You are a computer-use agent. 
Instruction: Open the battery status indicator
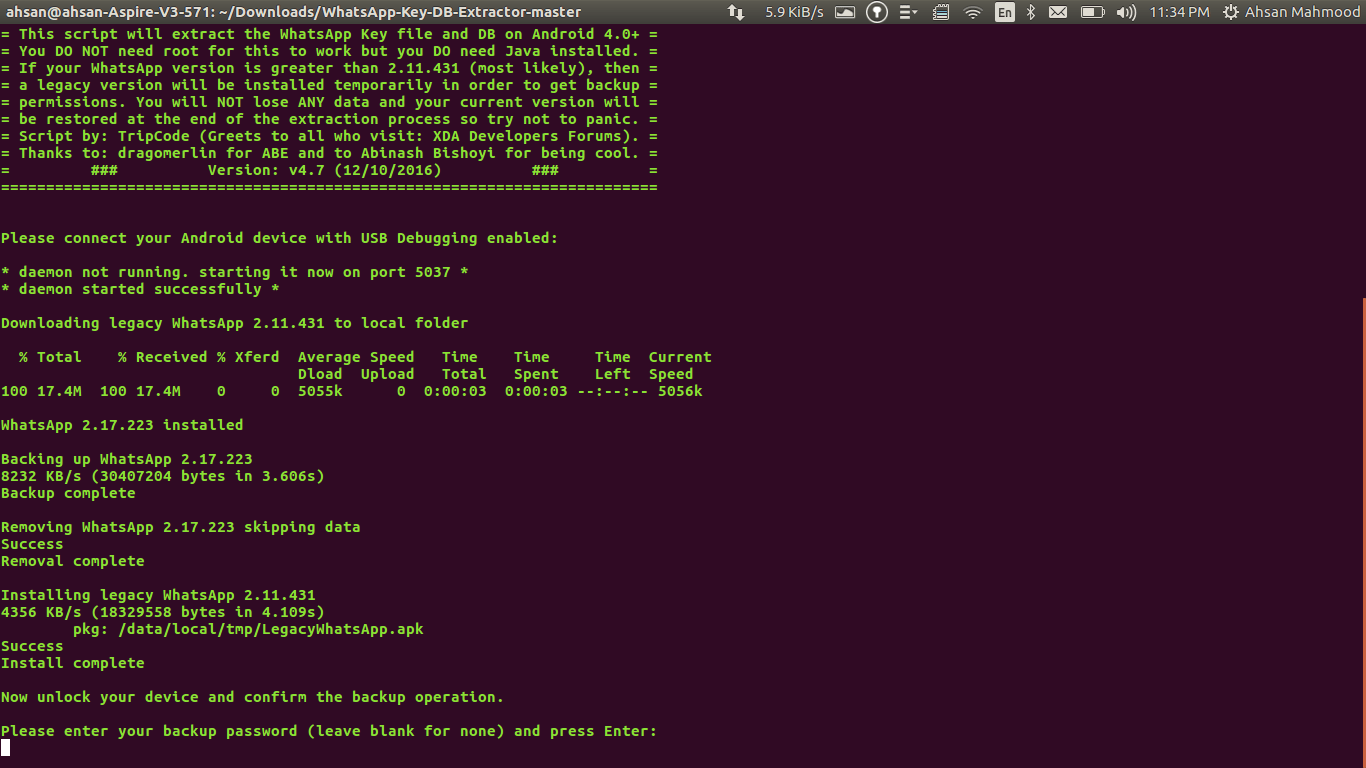coord(1092,12)
